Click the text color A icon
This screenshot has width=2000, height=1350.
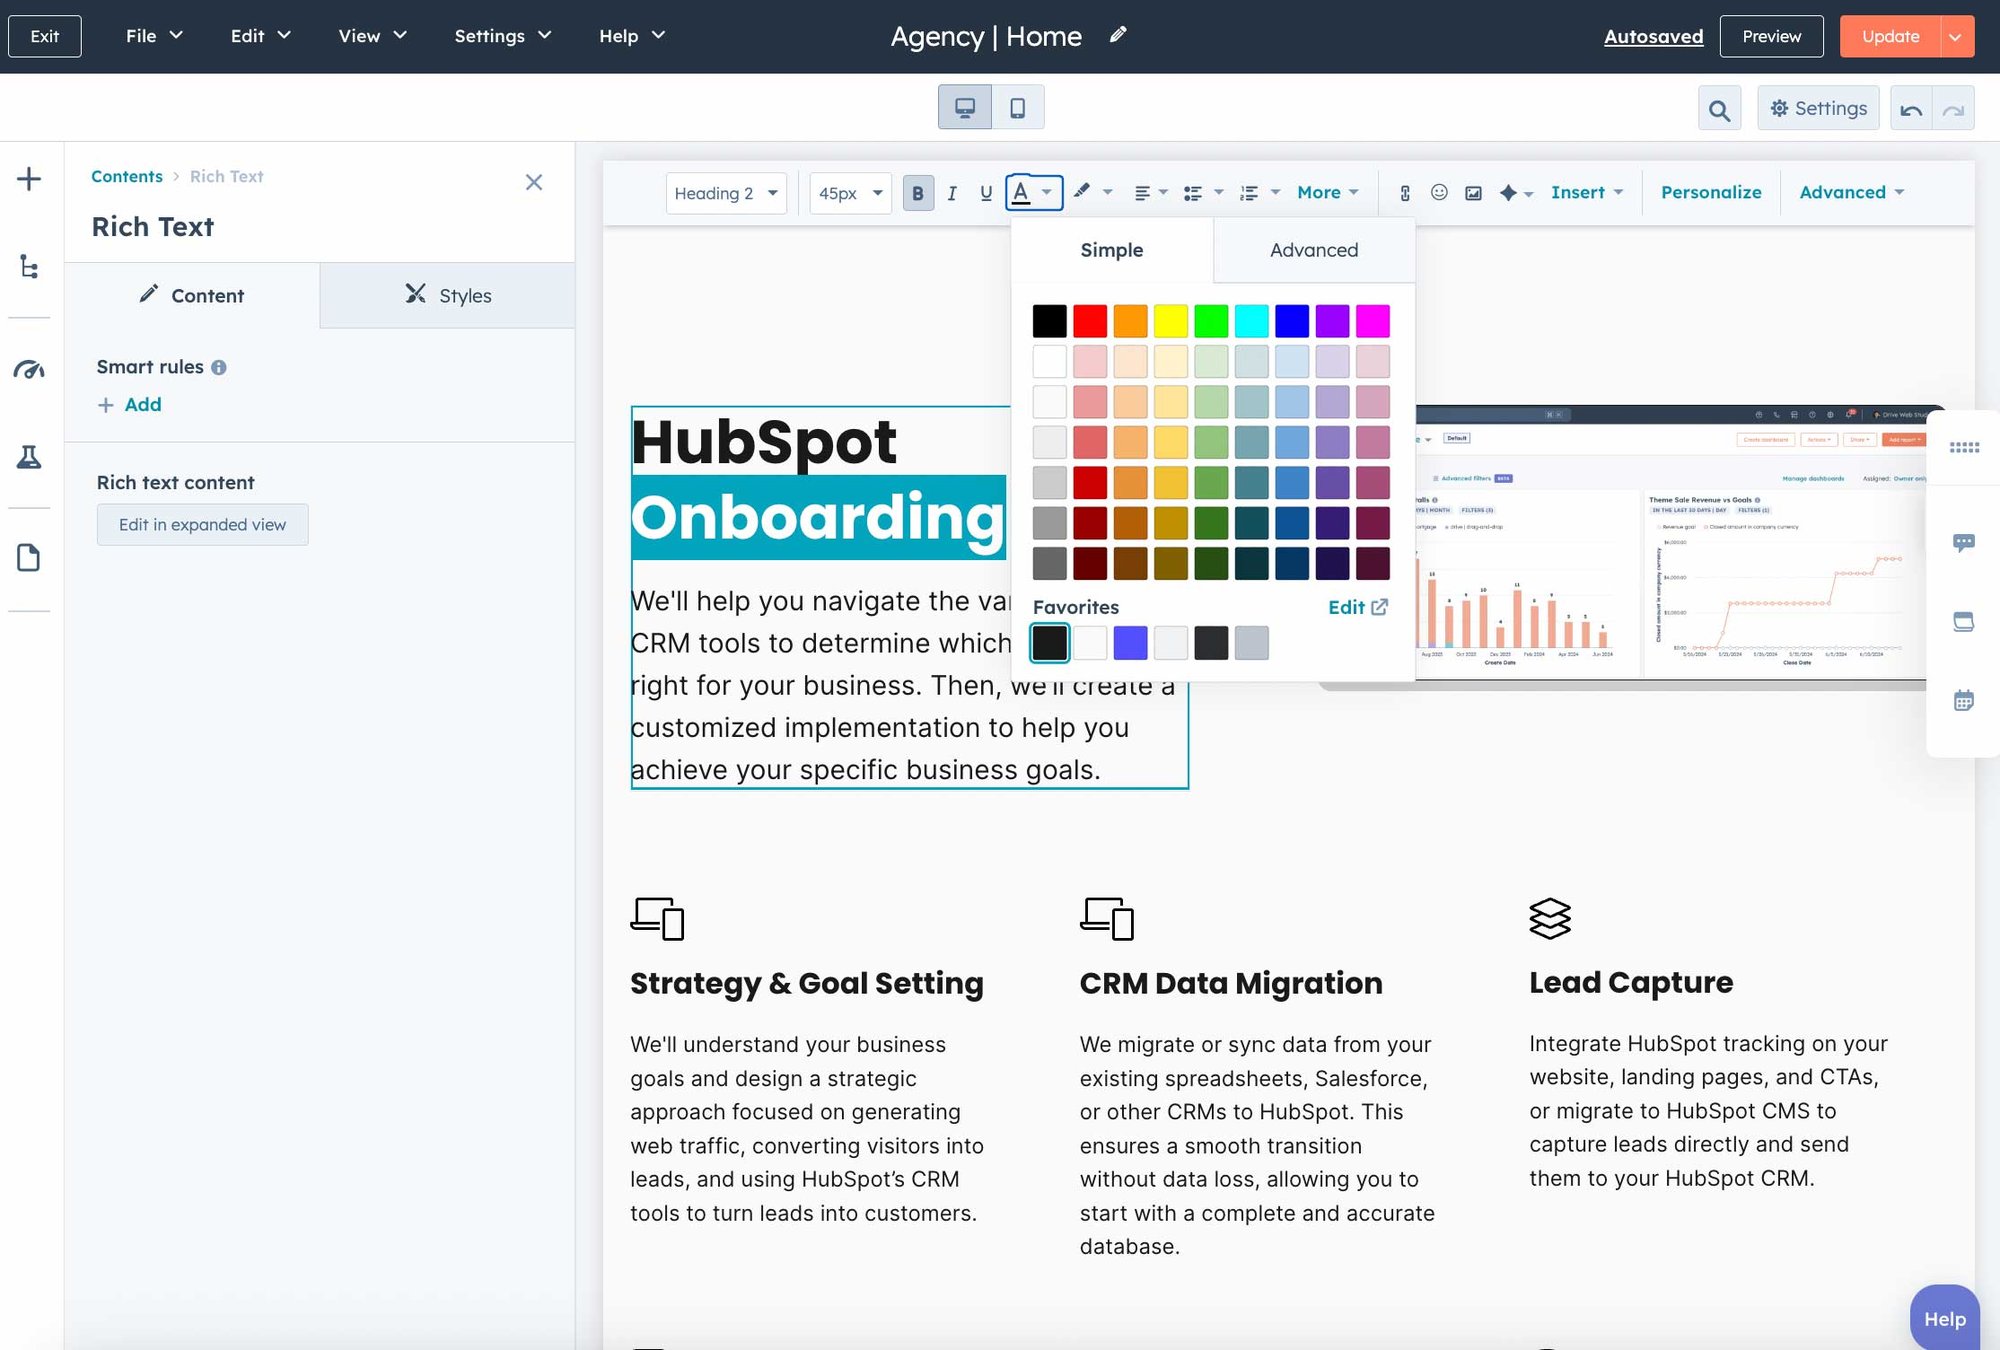[1021, 192]
